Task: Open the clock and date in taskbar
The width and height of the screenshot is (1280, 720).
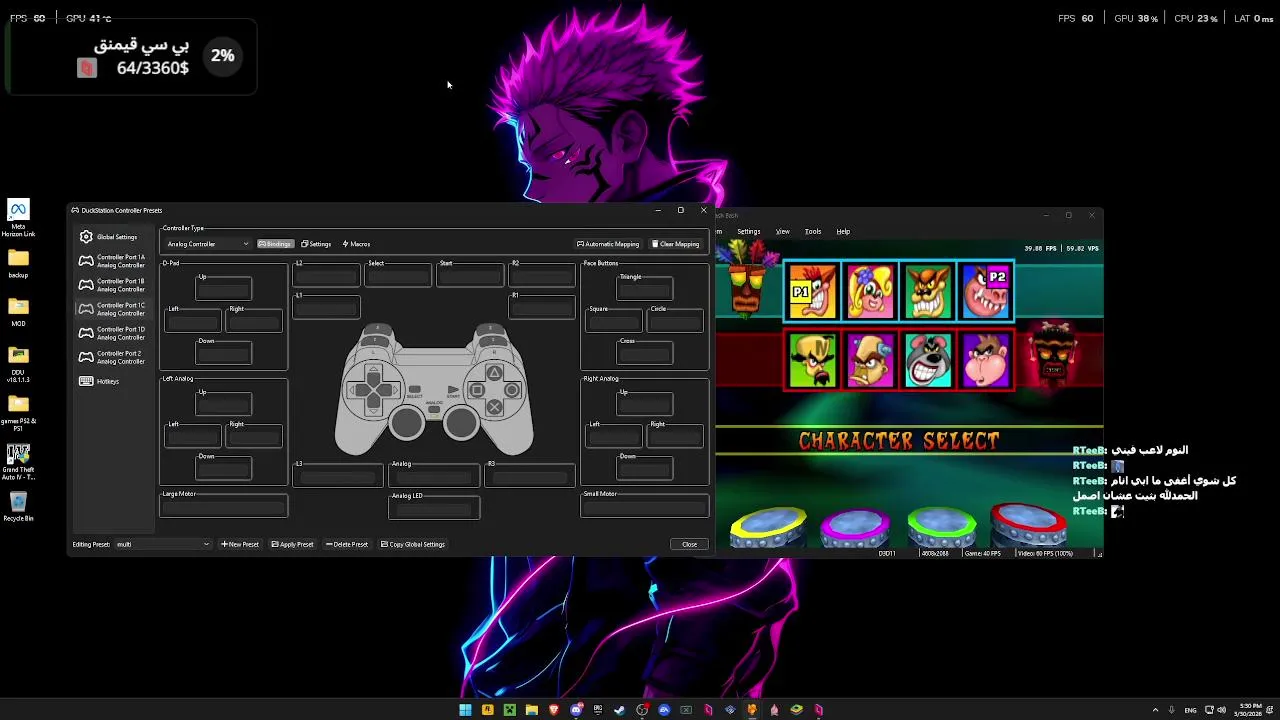Action: pos(1250,710)
